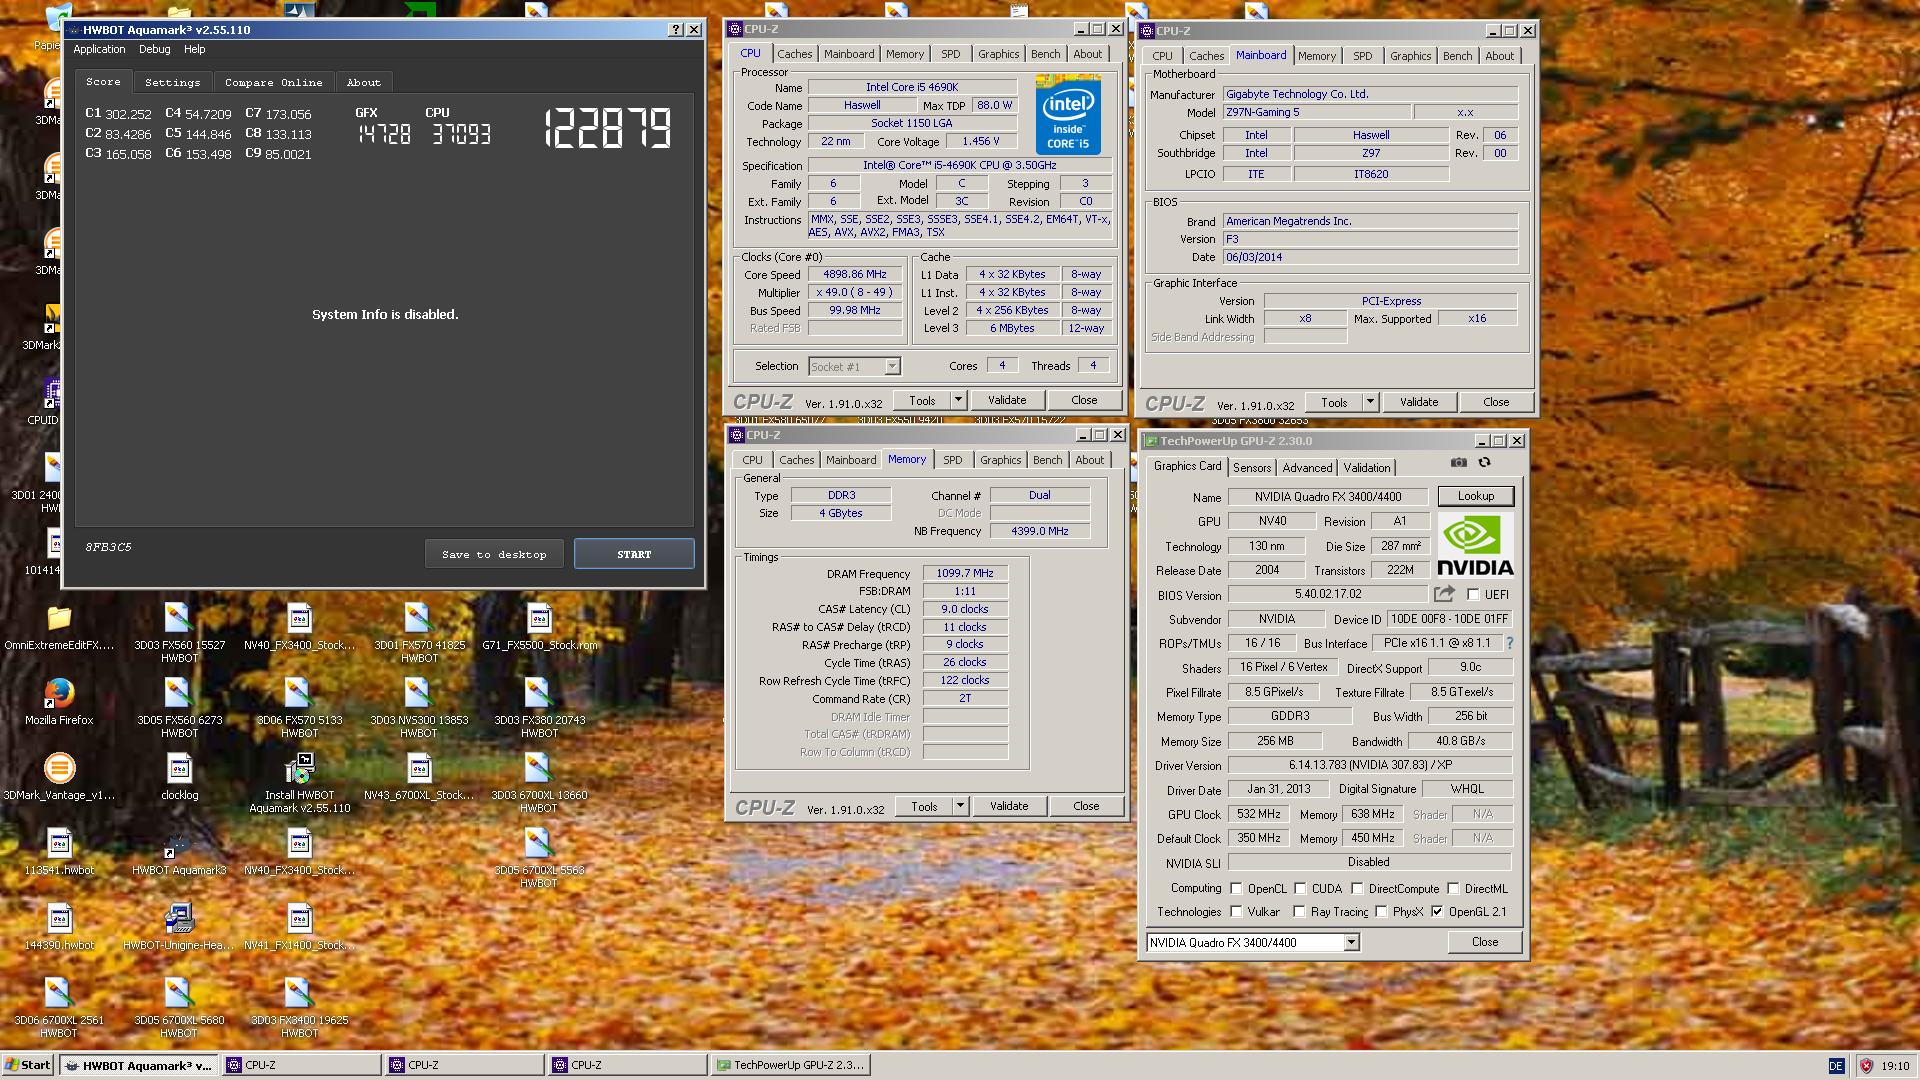Open the GPU selector NVIDIA Quadro FX 3400/4400

click(1253, 942)
